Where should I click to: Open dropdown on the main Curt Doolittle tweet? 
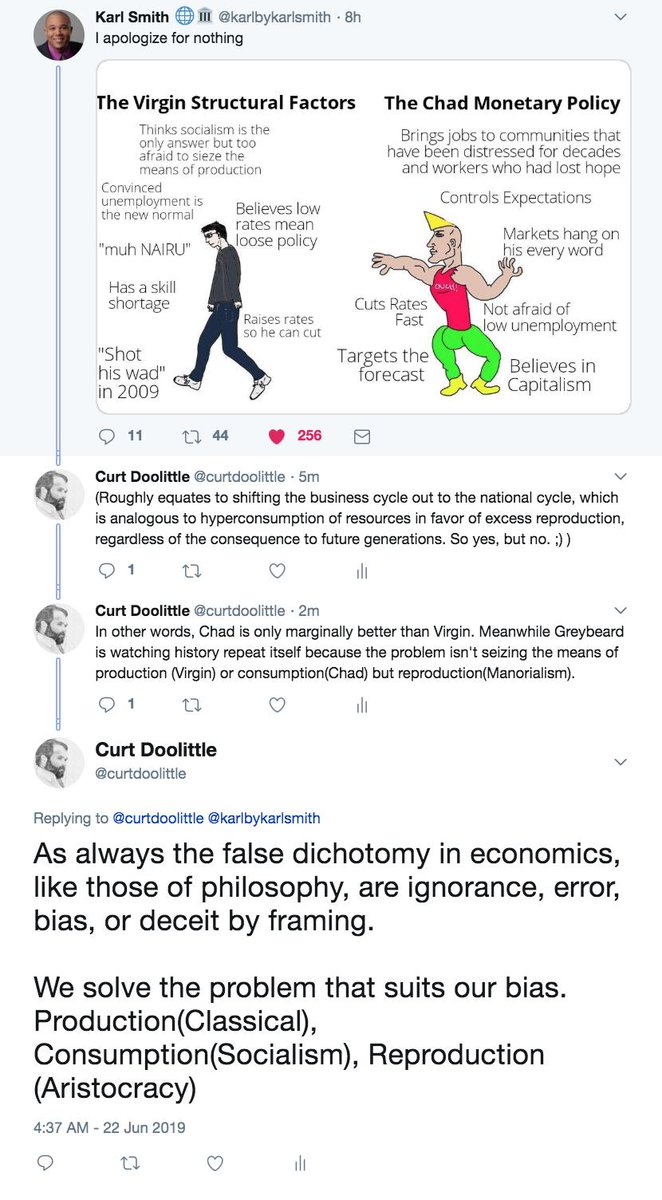[x=620, y=762]
